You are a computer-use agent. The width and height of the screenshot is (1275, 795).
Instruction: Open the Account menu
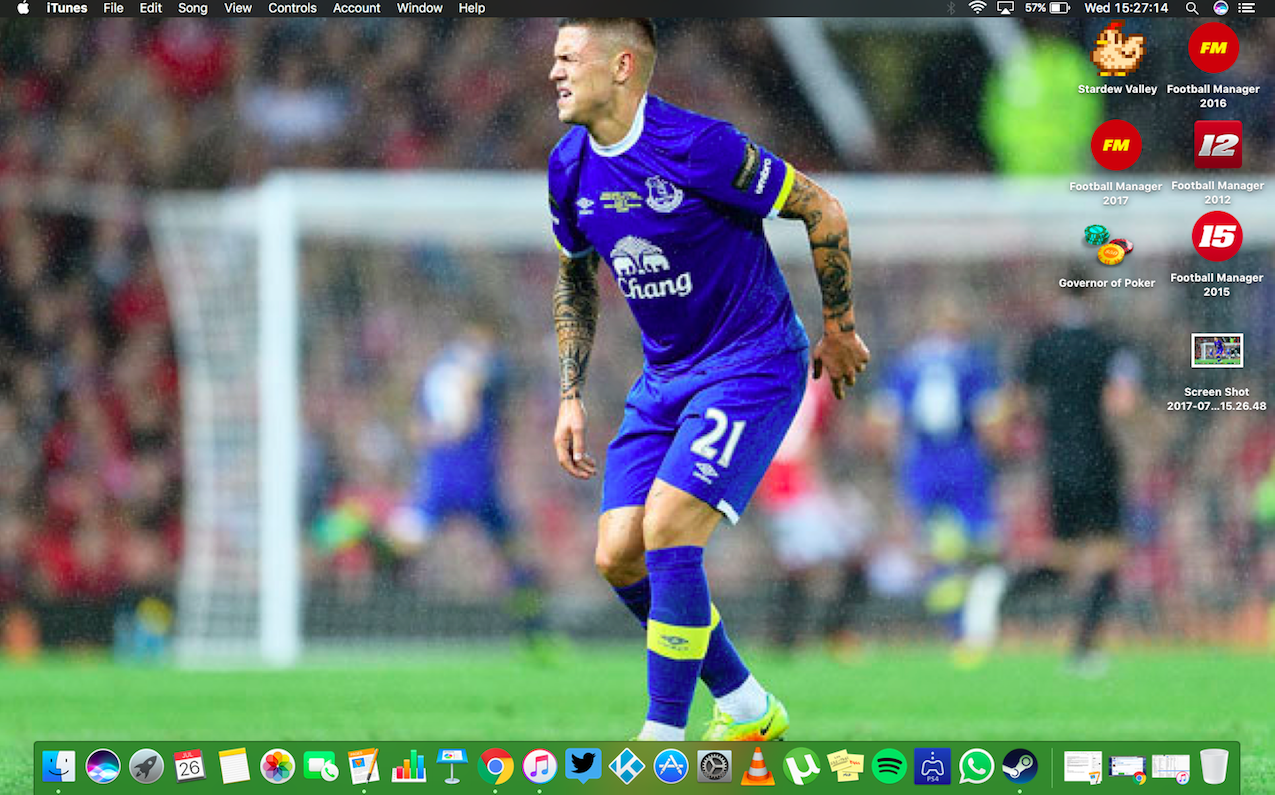pos(357,8)
